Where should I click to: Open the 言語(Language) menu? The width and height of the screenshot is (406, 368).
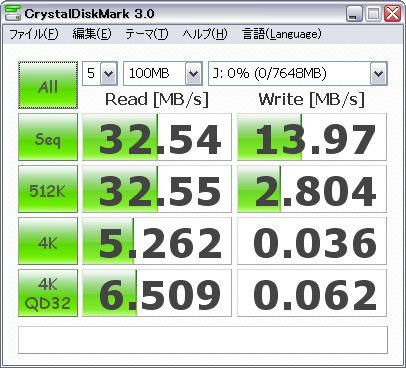[x=282, y=34]
